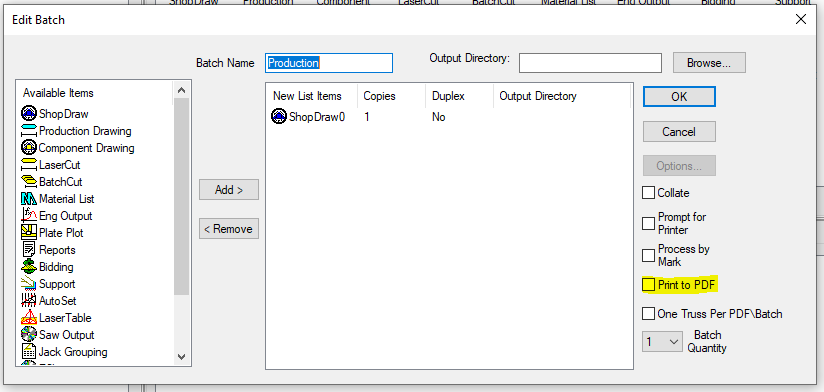Select the ShopDraw icon in Available Items
The height and width of the screenshot is (392, 824).
tap(29, 114)
